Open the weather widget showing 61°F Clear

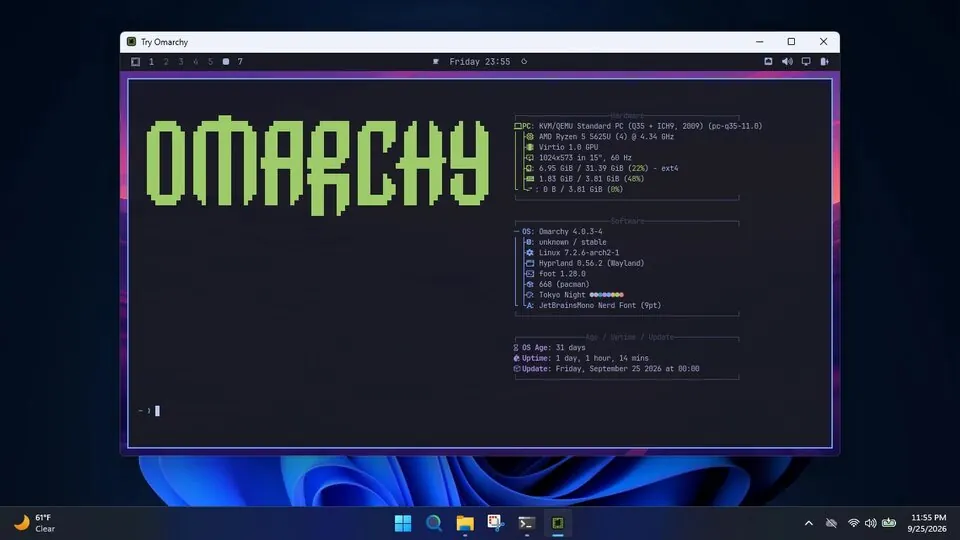point(35,523)
